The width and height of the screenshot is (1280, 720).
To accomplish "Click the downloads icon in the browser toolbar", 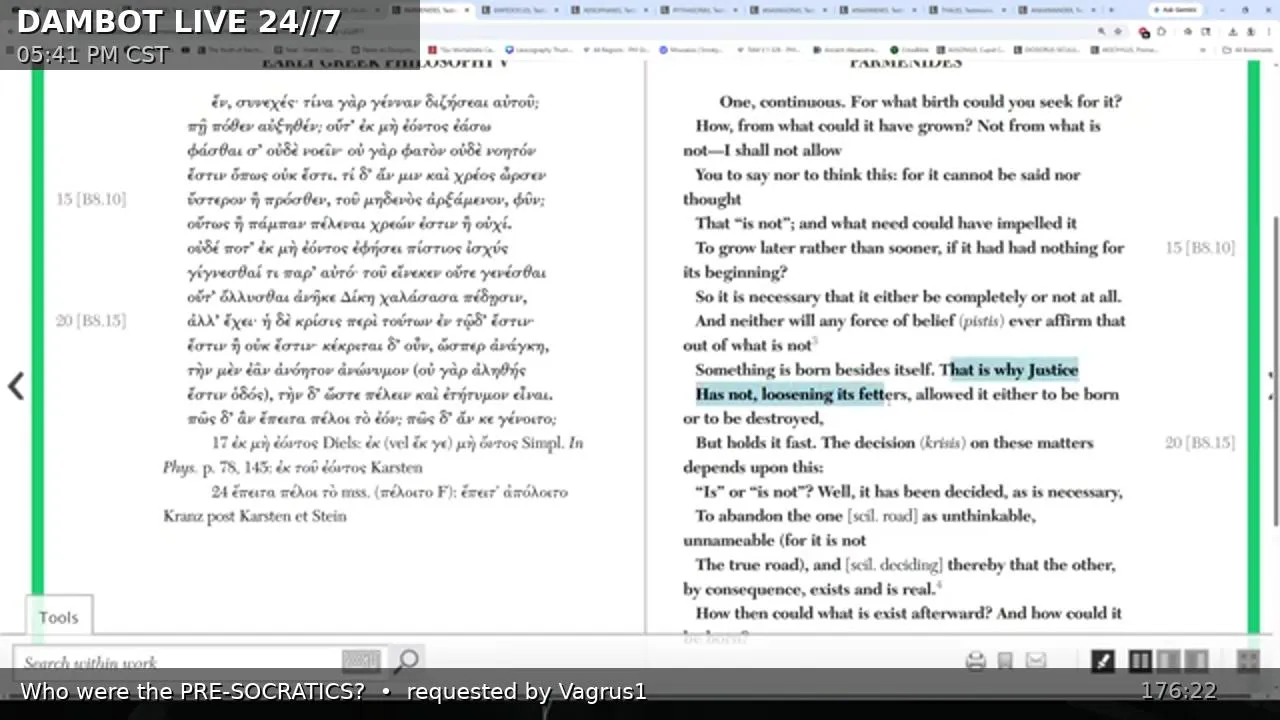I will click(1232, 32).
